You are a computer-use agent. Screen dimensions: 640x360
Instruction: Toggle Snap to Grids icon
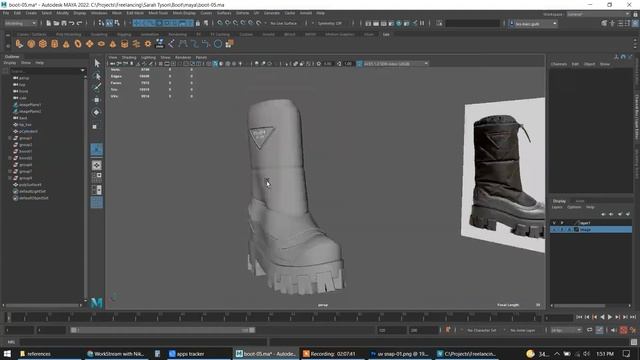(x=220, y=23)
